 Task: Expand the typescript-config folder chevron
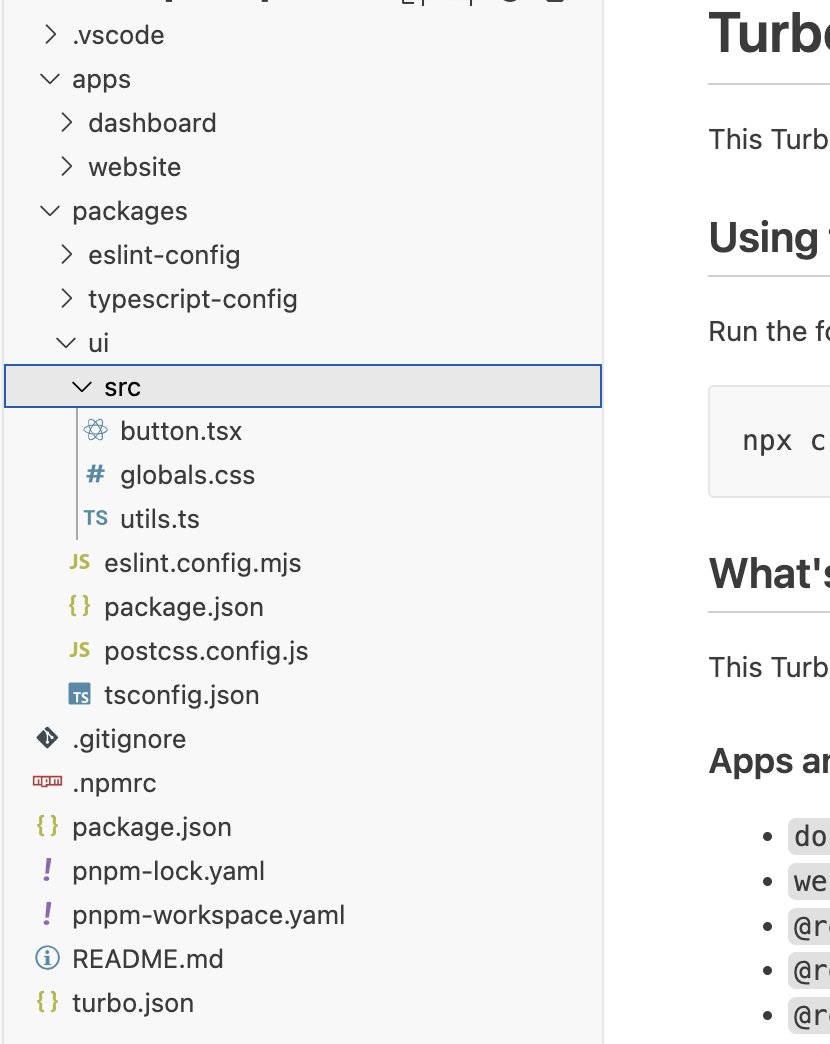(66, 298)
